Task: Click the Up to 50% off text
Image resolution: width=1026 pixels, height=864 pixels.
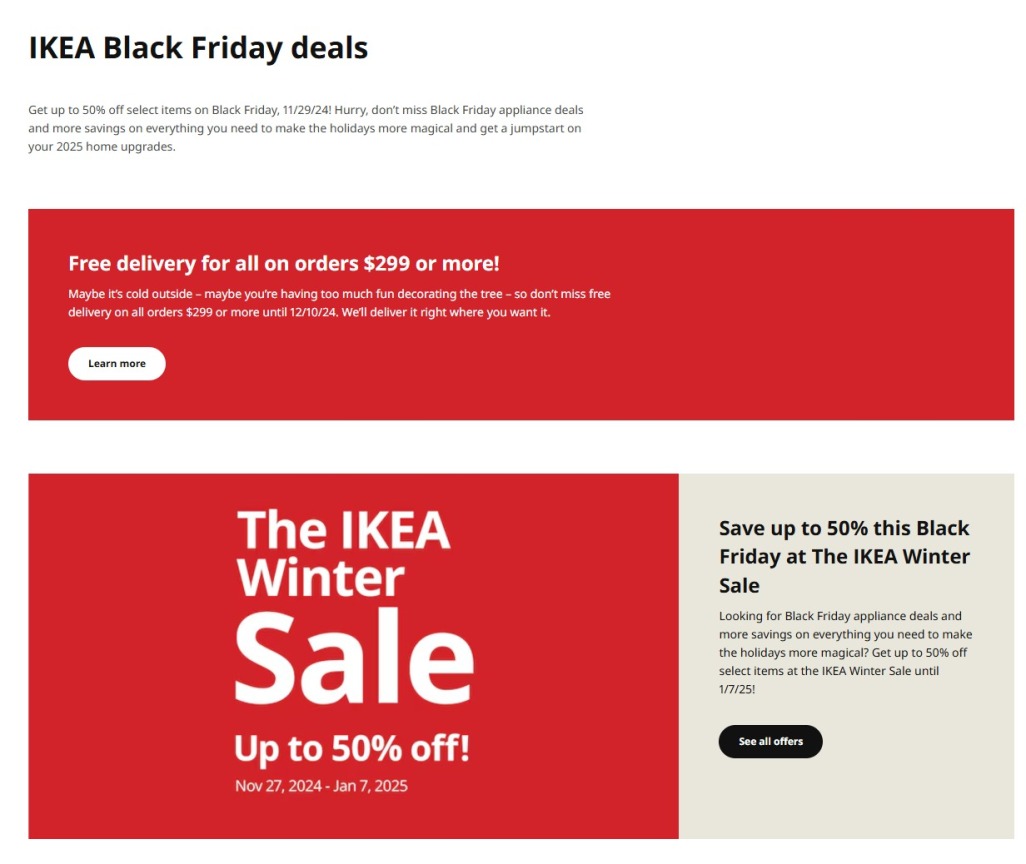Action: tap(351, 747)
